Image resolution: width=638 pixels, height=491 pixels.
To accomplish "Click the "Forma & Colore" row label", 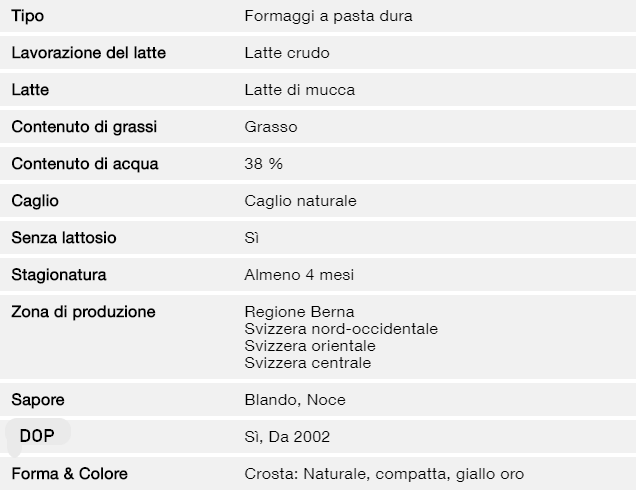I will point(69,474).
